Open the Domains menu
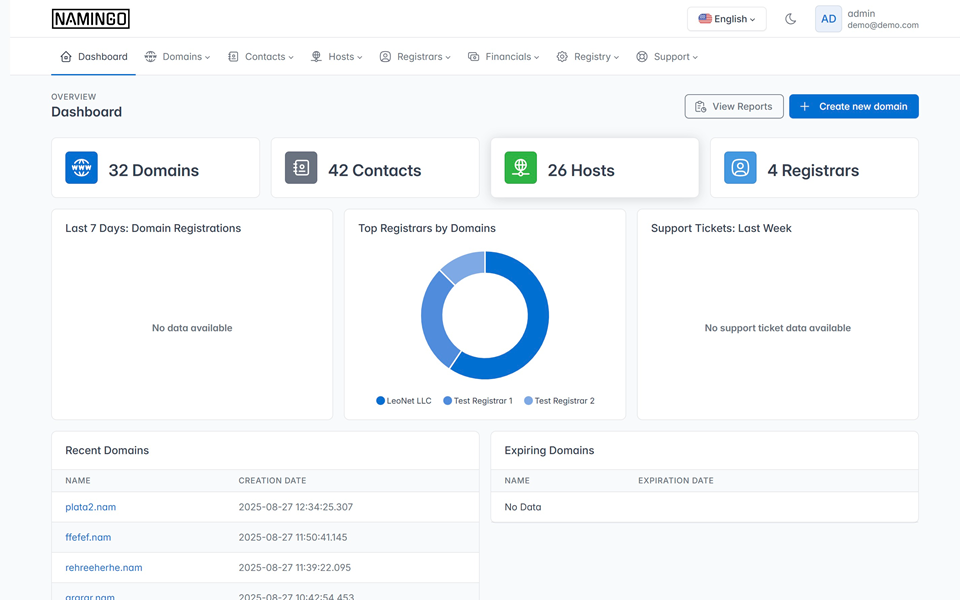This screenshot has width=960, height=600. (x=178, y=56)
